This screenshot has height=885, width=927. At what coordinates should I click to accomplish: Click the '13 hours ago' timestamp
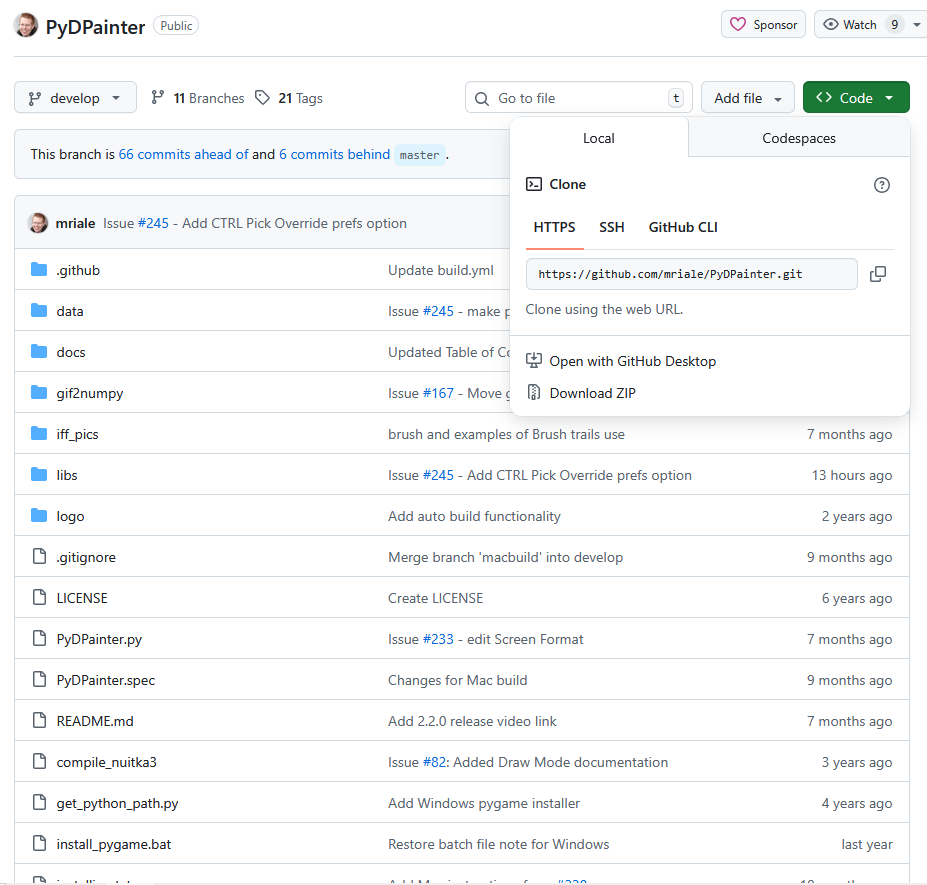(851, 475)
